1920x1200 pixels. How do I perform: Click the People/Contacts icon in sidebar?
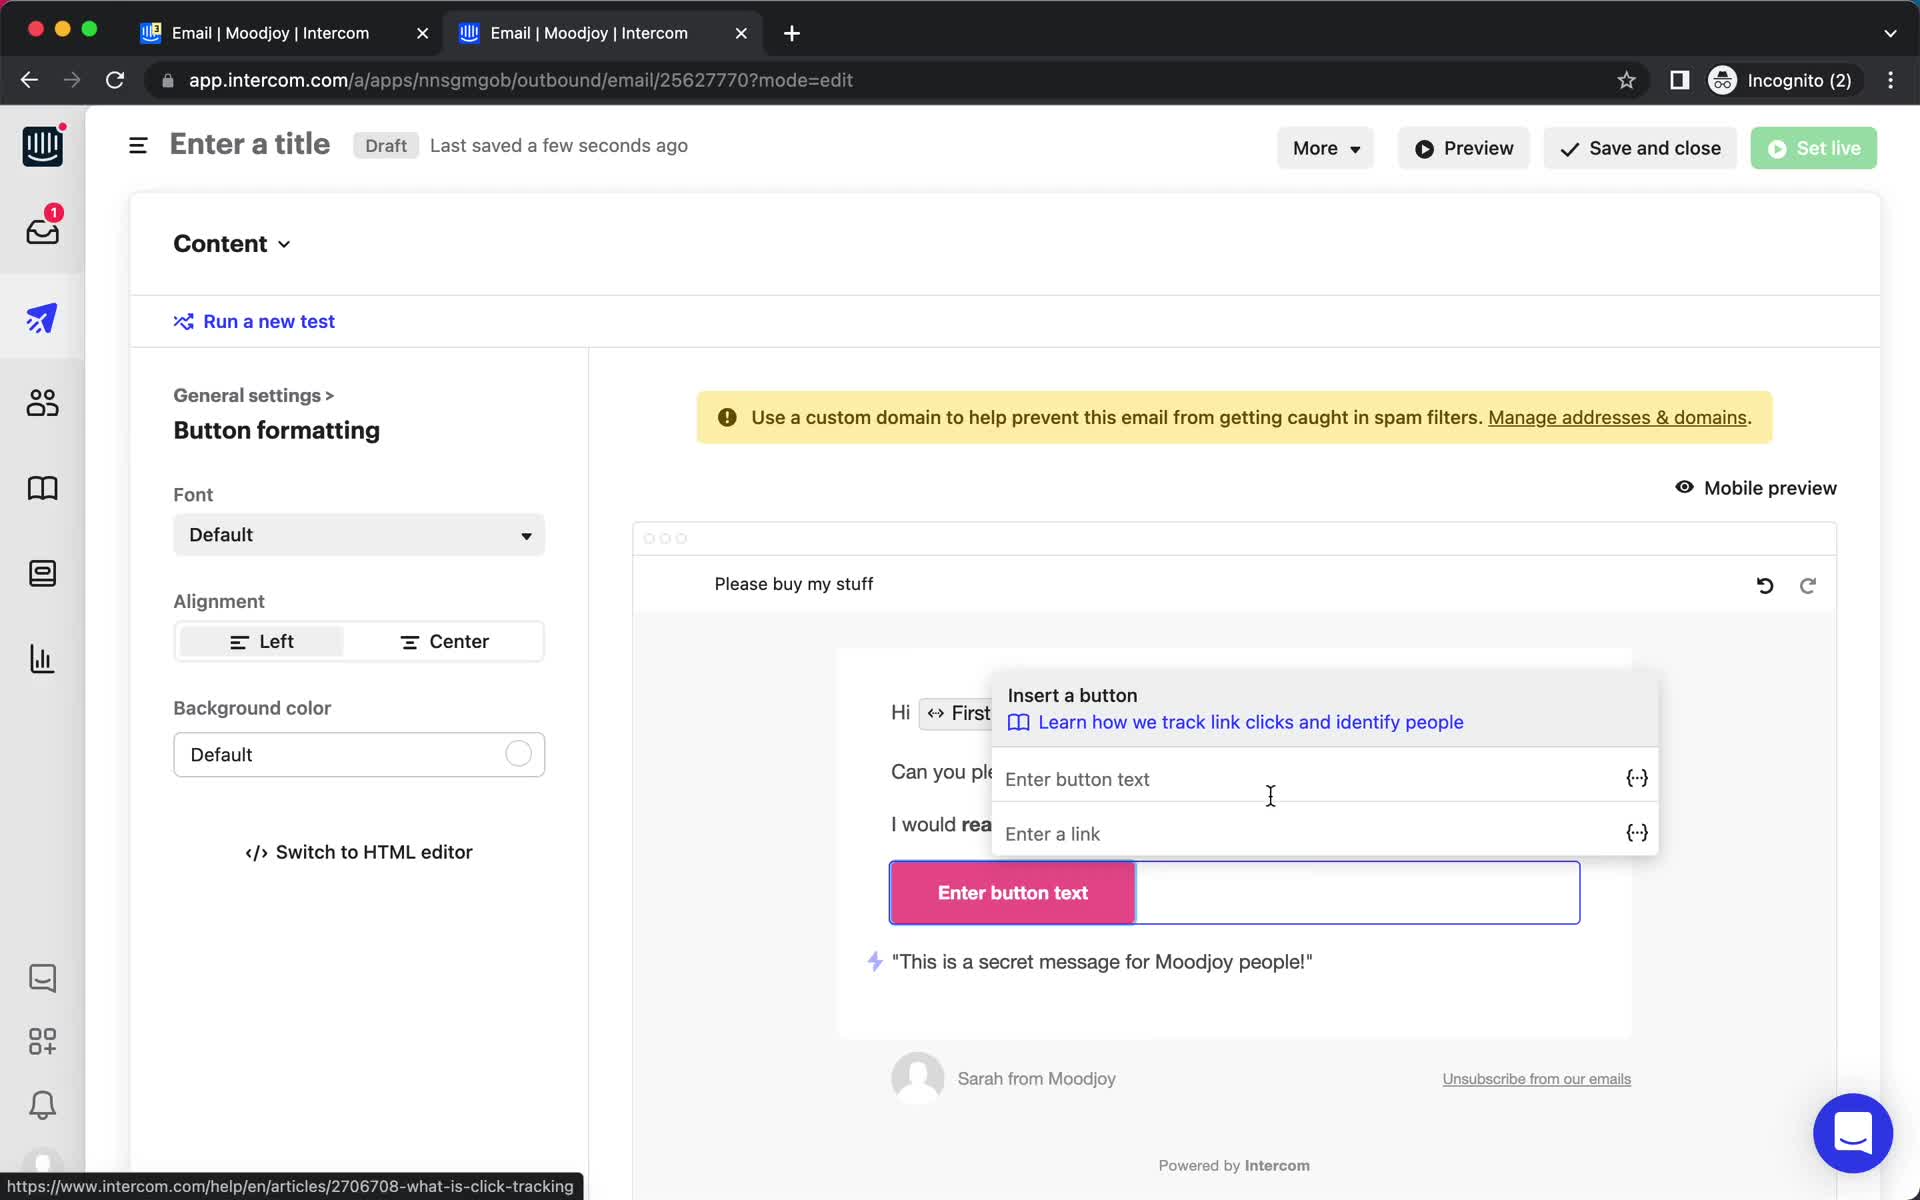click(41, 402)
